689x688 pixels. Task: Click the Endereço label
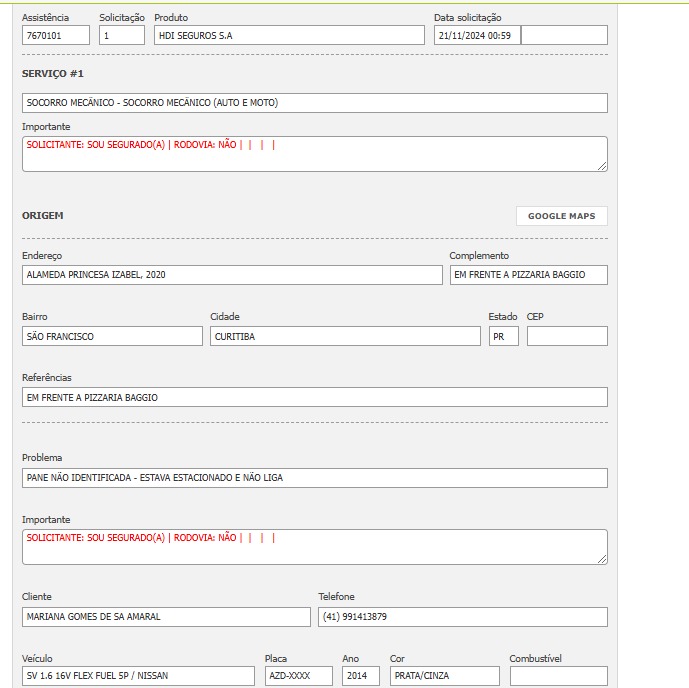[x=42, y=256]
